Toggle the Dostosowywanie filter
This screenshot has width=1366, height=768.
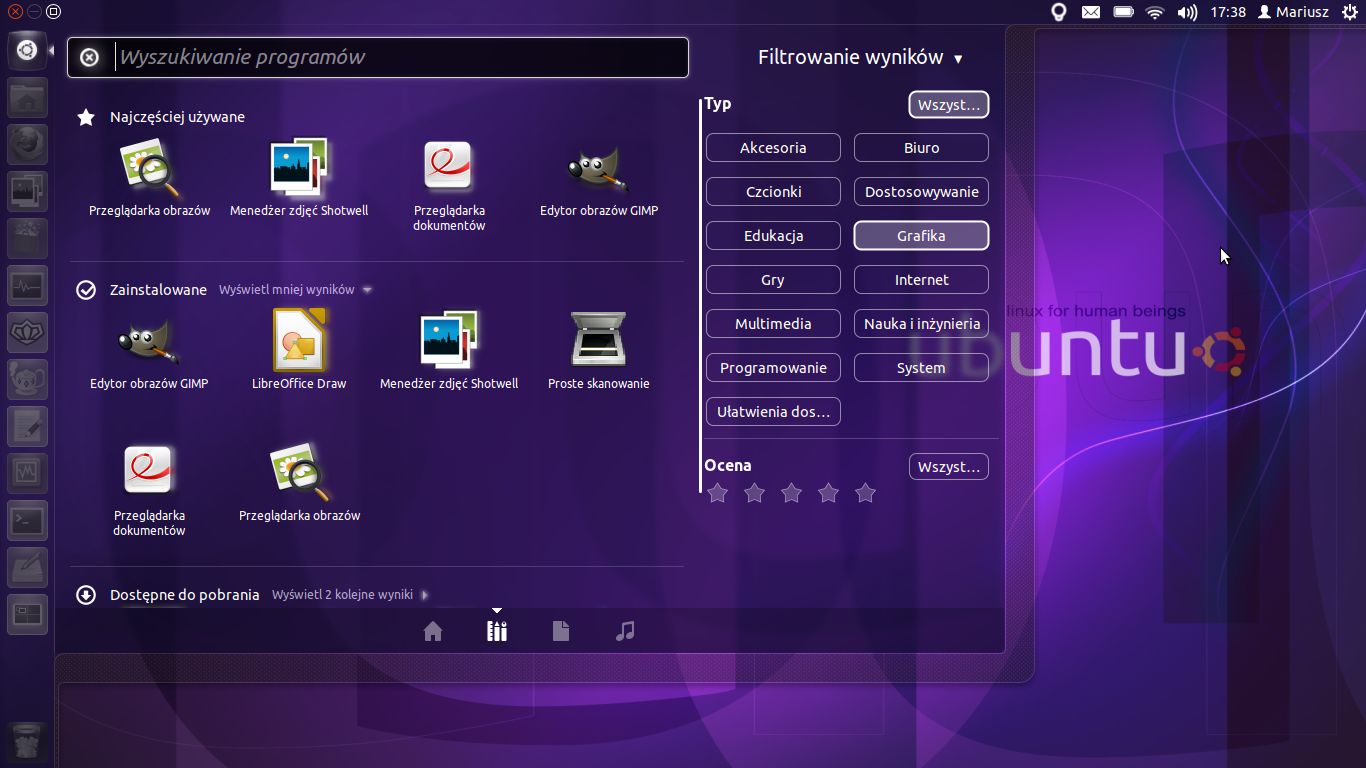point(921,192)
